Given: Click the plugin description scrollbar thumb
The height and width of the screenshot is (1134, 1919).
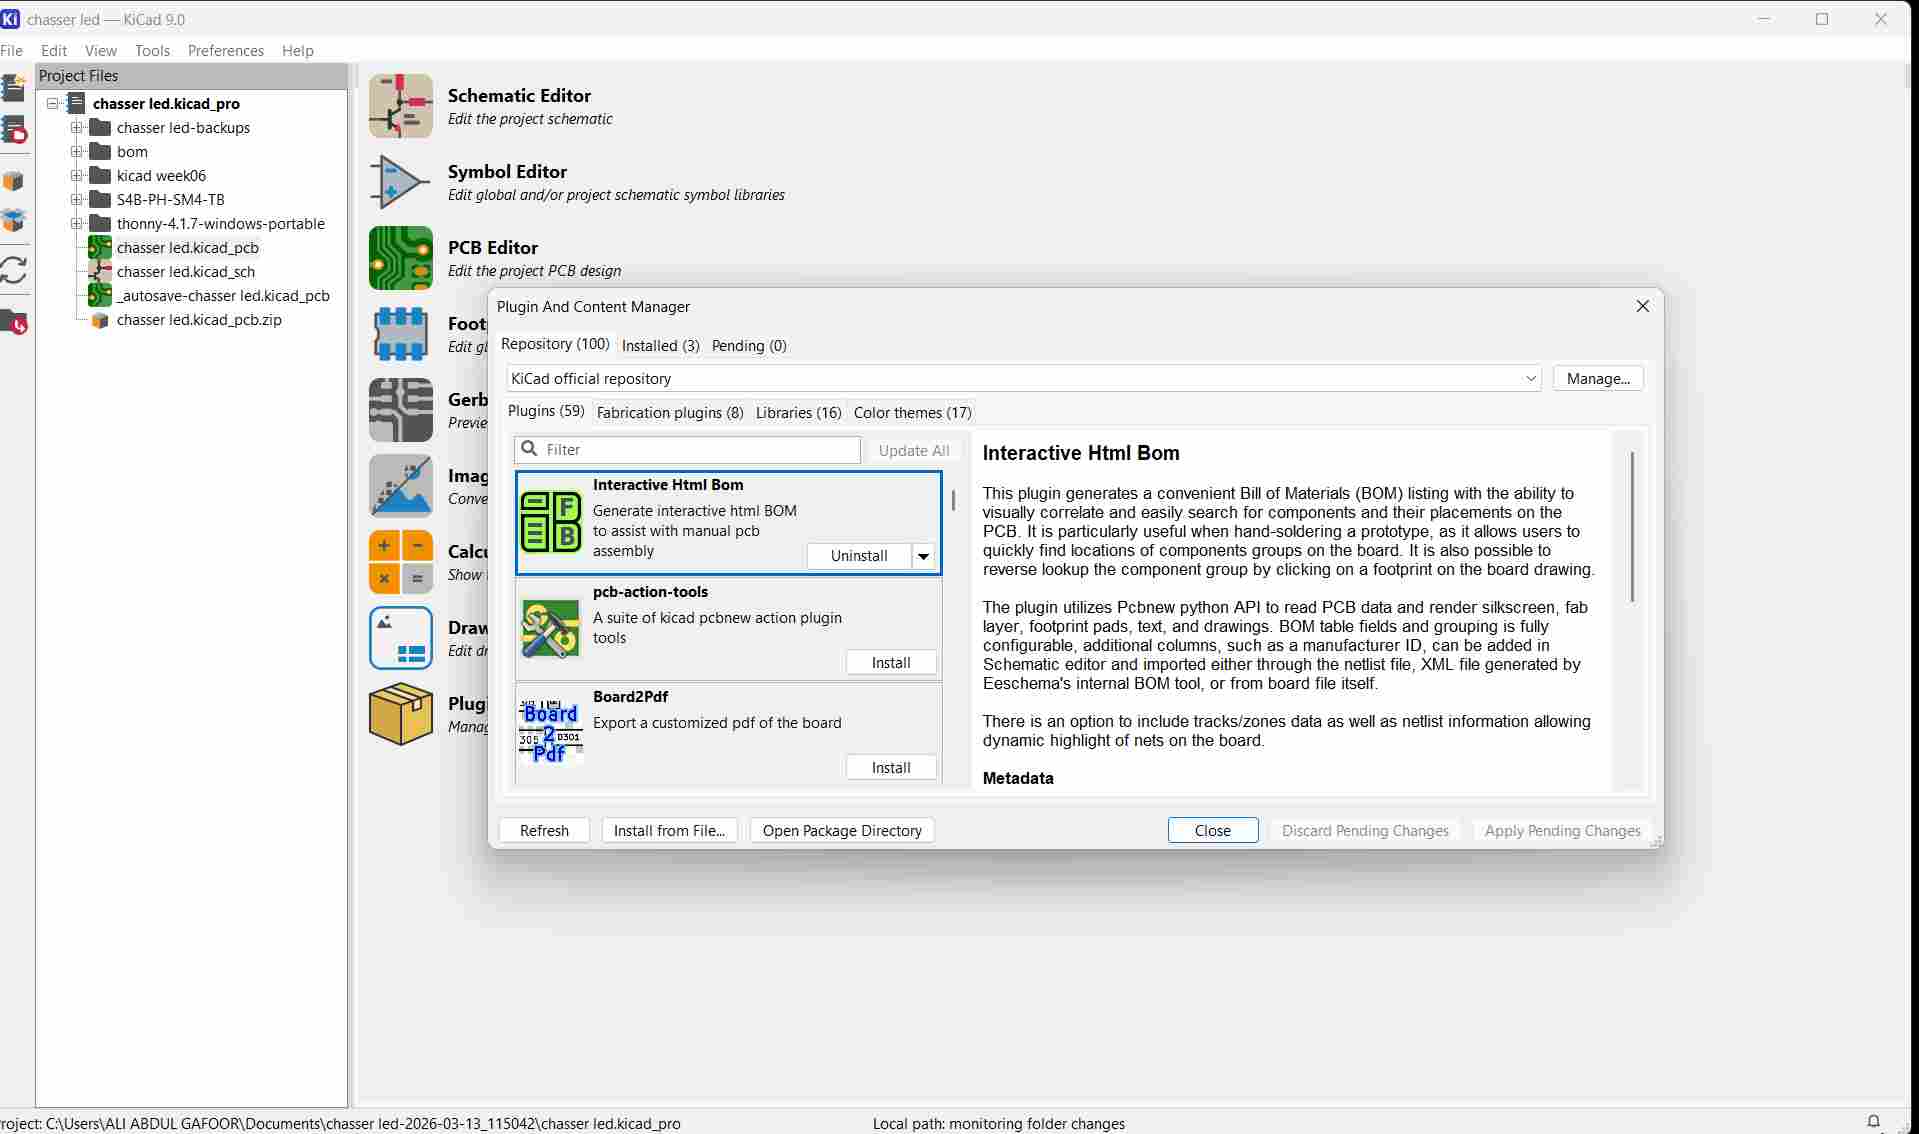Looking at the screenshot, I should click(1632, 527).
